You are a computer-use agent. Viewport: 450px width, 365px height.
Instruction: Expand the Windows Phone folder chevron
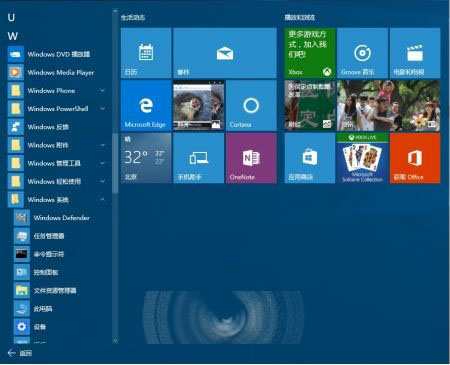click(x=103, y=90)
